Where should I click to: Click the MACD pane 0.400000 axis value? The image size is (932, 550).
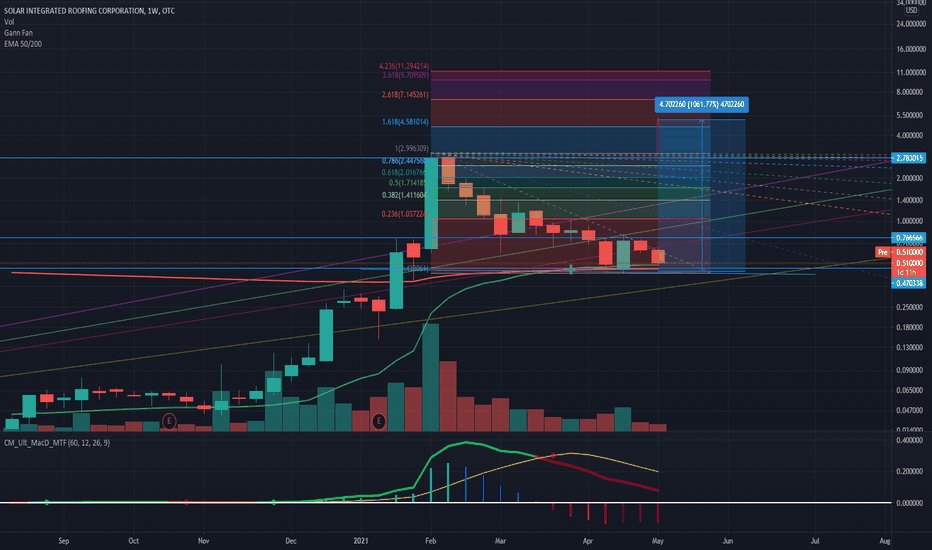tap(911, 441)
